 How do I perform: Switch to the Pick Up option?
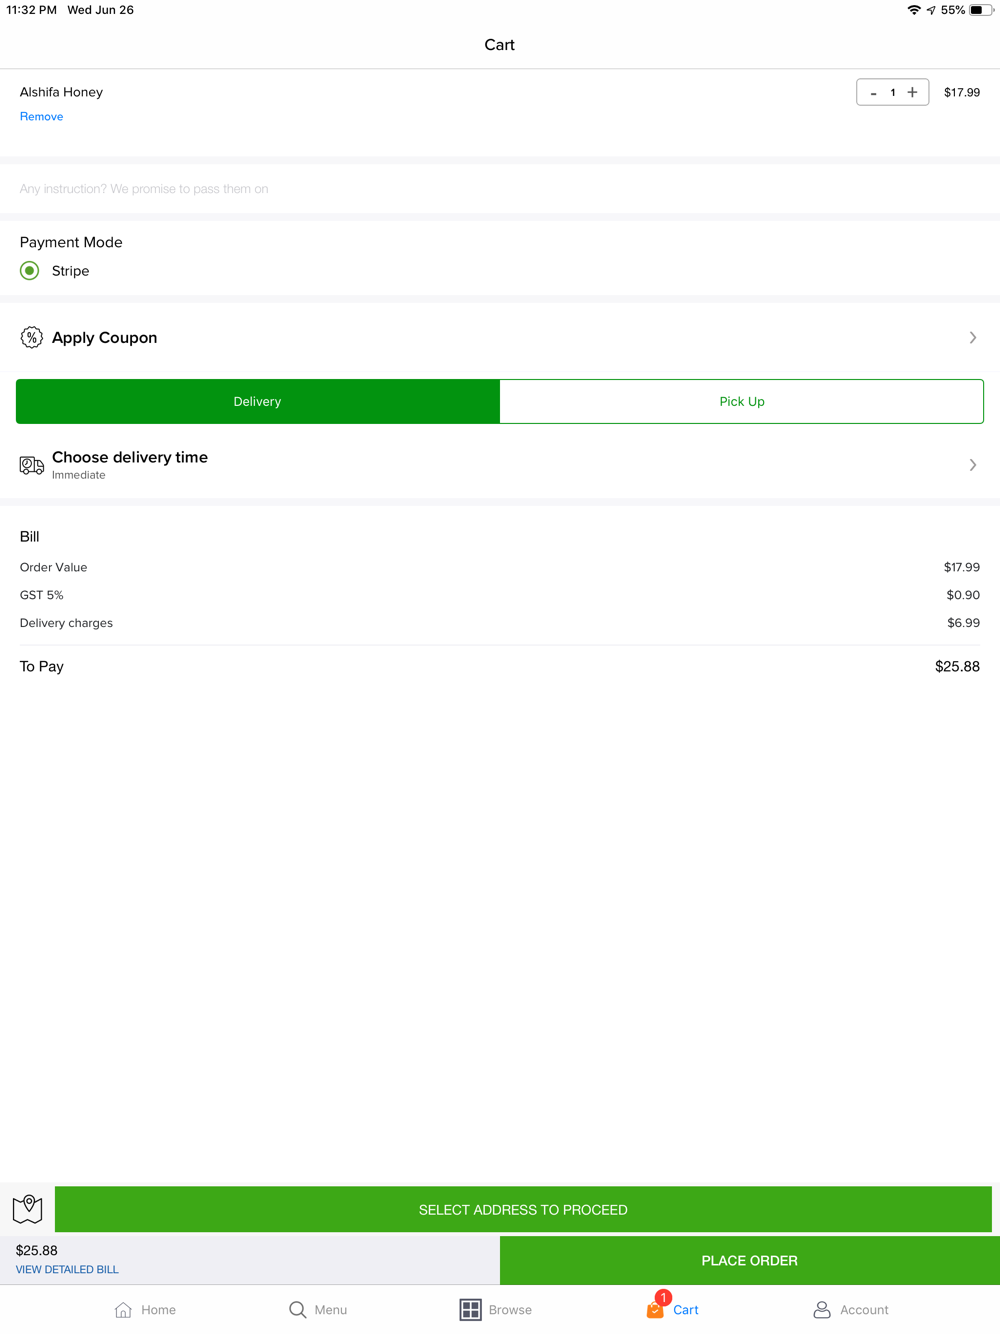[742, 401]
